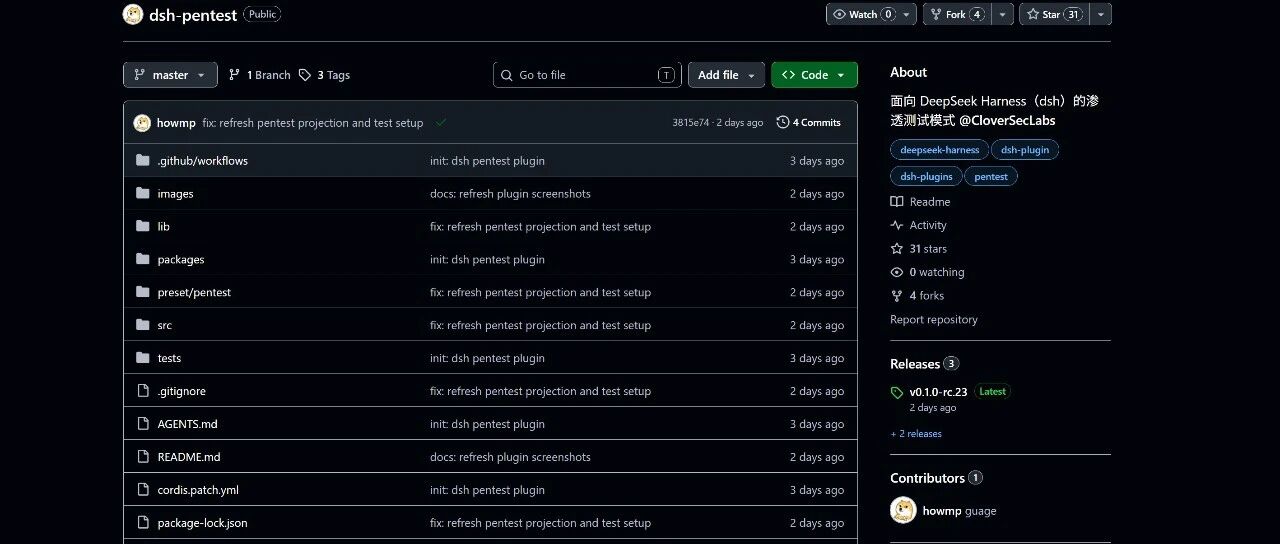Click the folder icon for images
This screenshot has width=1280, height=544.
coord(142,193)
